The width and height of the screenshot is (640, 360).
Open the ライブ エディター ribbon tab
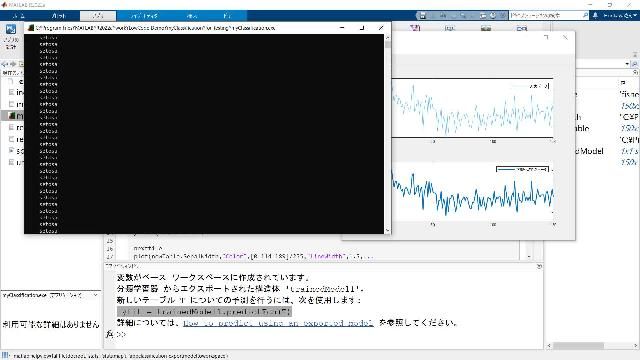pos(144,16)
